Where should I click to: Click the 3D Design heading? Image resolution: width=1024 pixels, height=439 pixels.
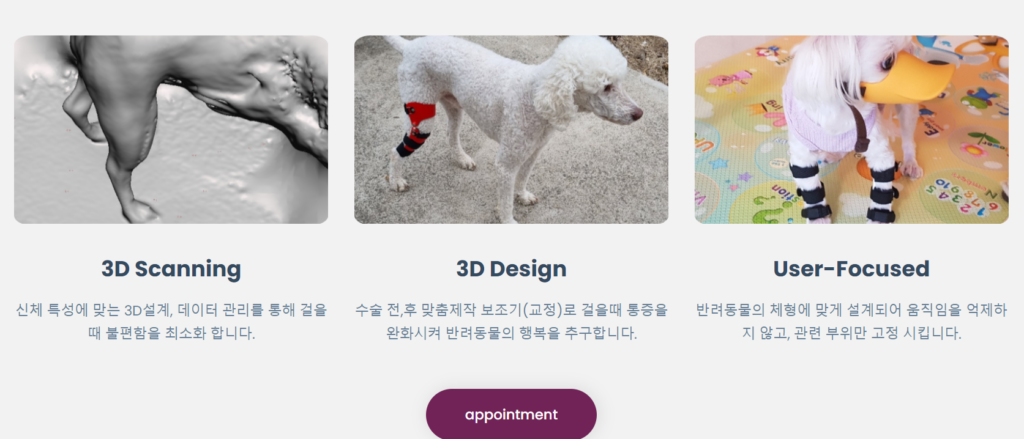point(511,269)
